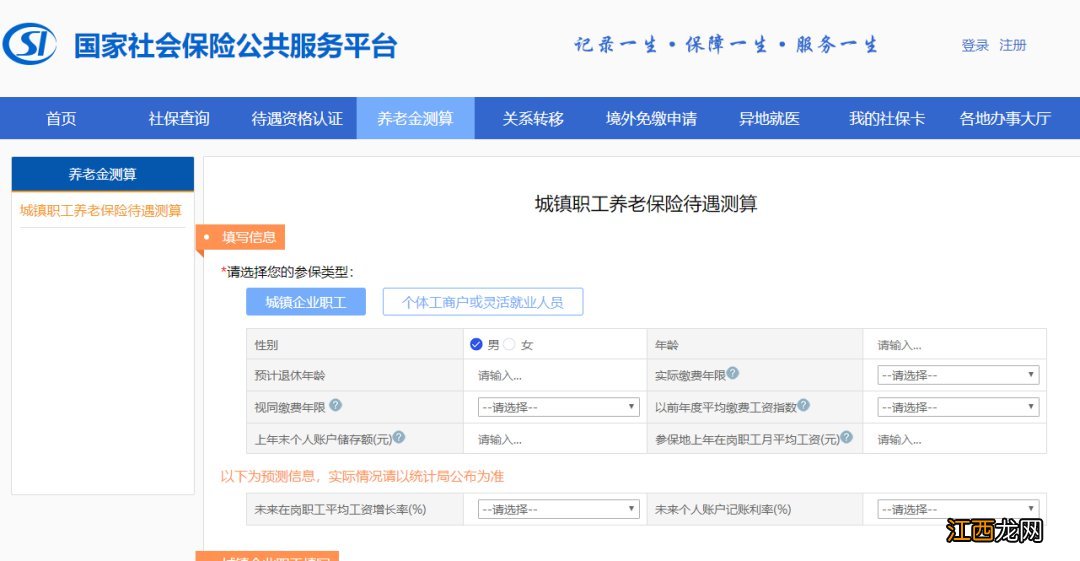Open the 各地办事大厅 nav tab
The height and width of the screenshot is (561, 1080).
point(1005,119)
